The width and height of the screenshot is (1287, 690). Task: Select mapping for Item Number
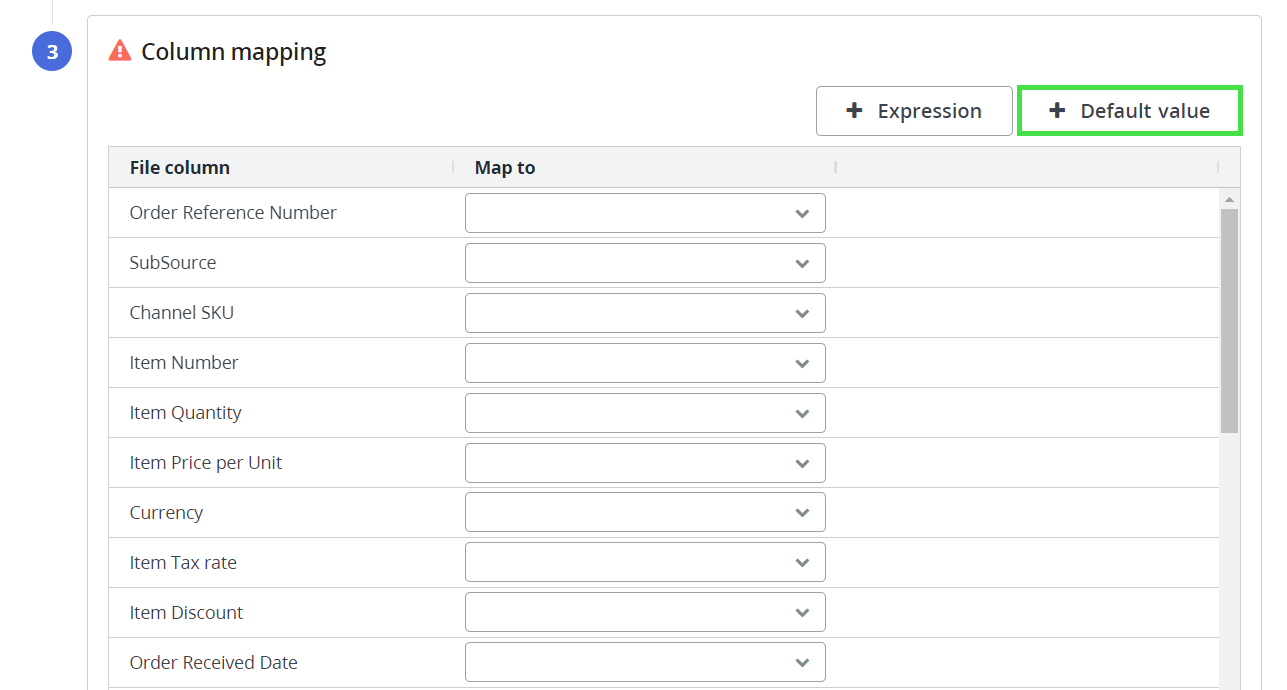[x=645, y=363]
